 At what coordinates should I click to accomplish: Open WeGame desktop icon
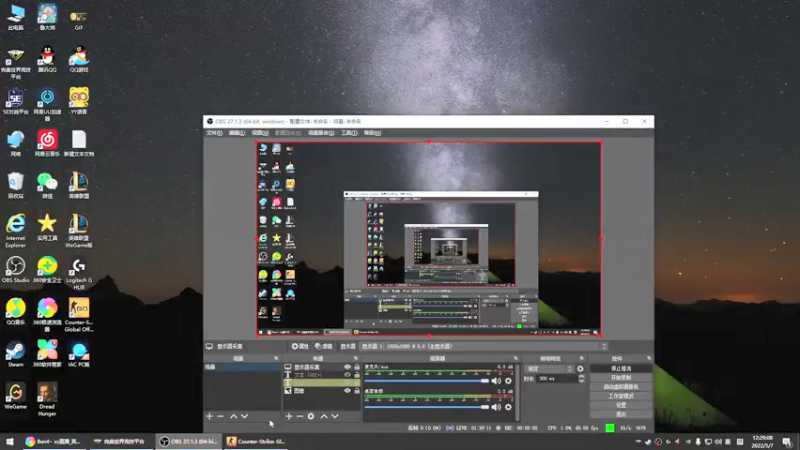click(15, 396)
